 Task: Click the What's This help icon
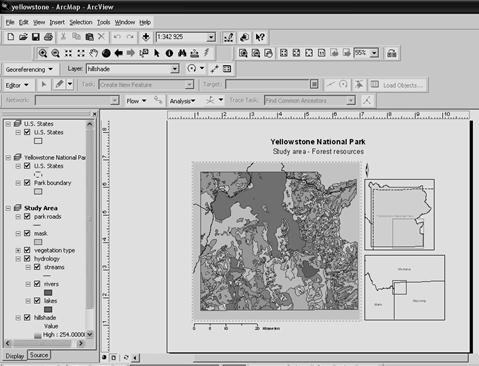(260, 37)
